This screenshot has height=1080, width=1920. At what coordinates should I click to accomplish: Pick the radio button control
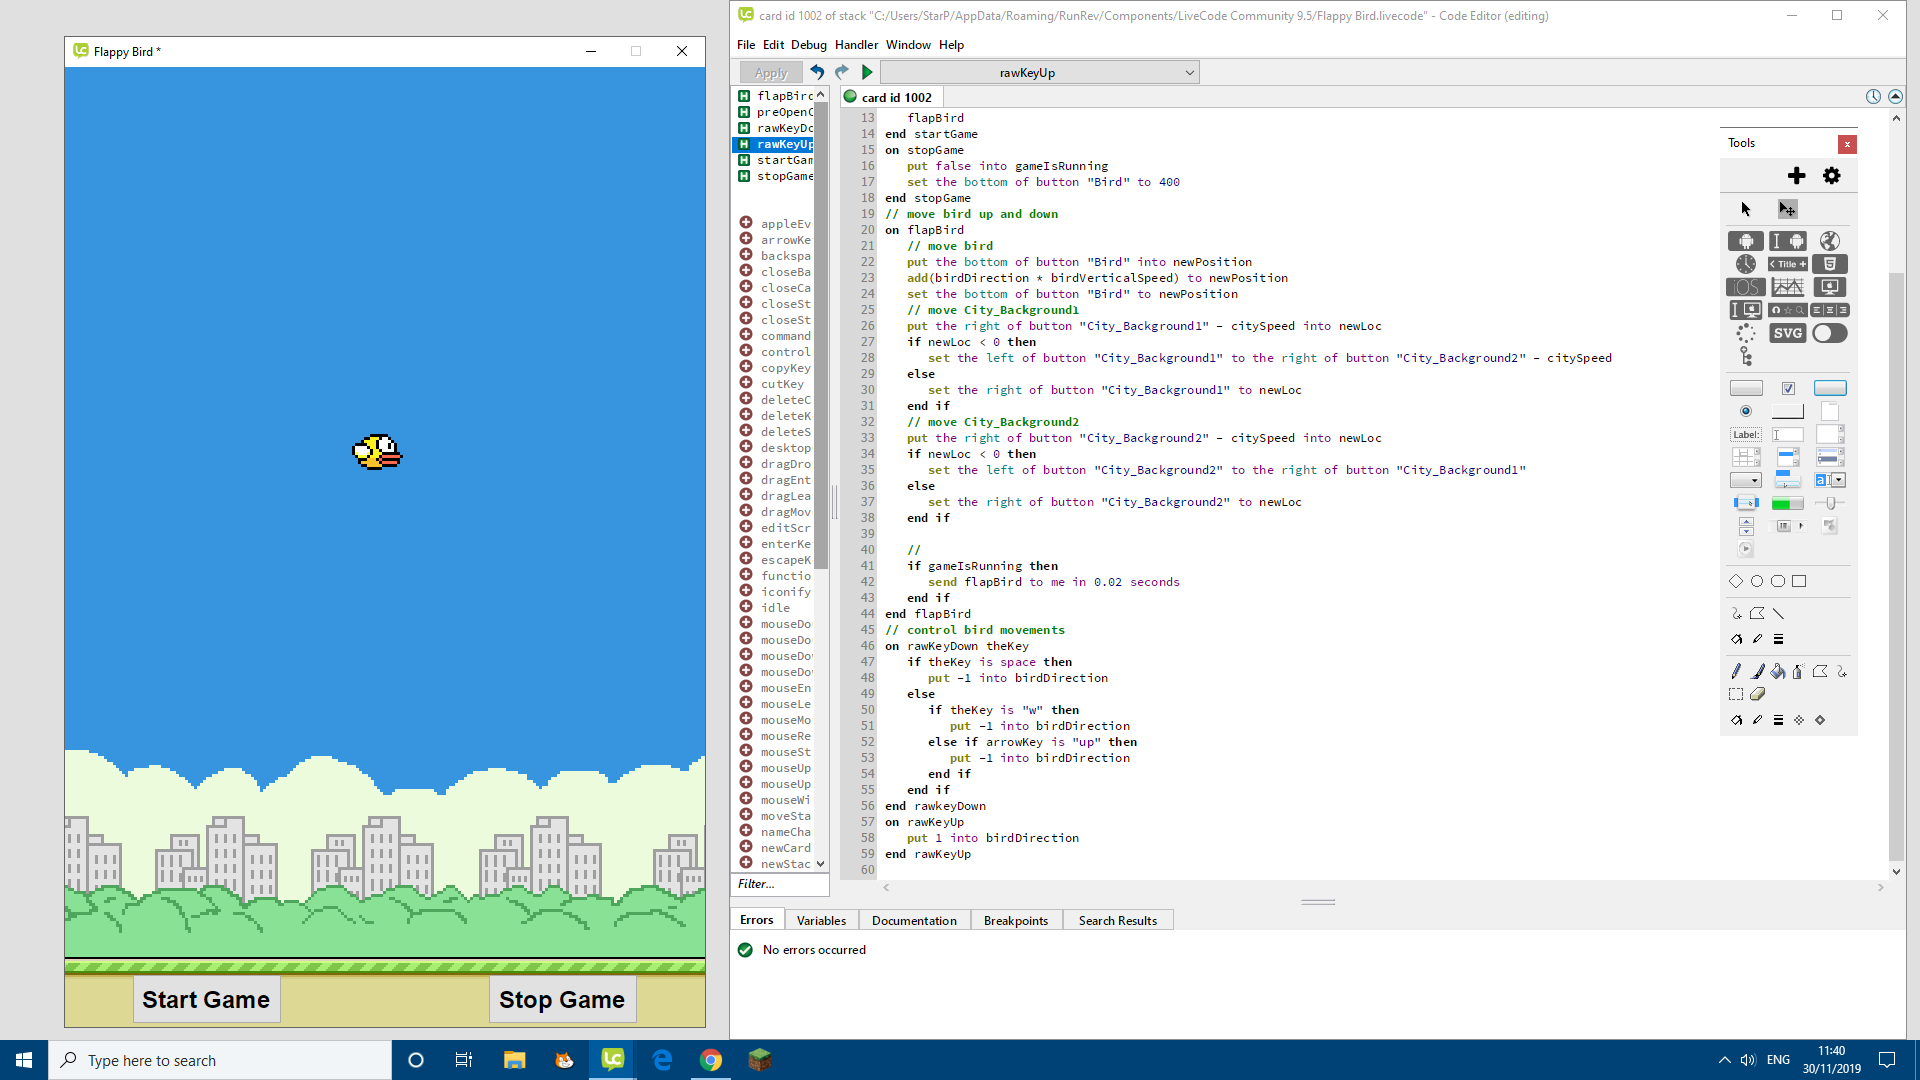1746,411
